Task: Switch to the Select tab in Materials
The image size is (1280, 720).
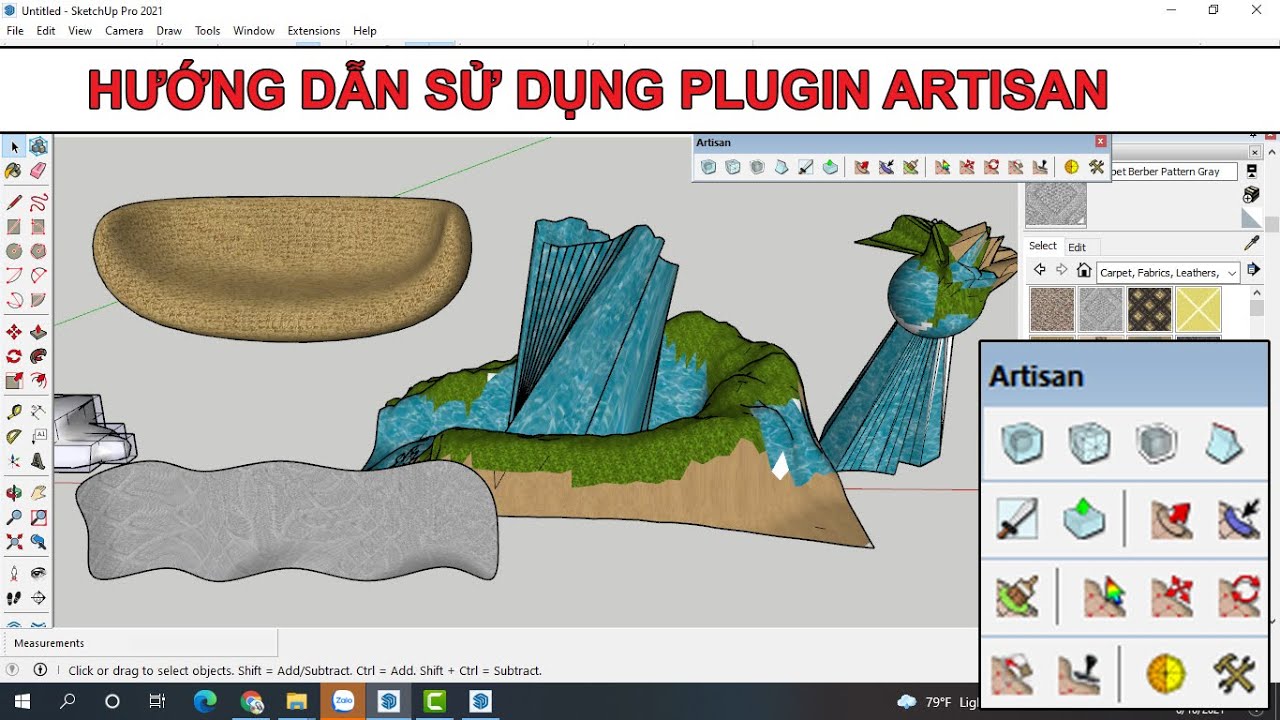Action: click(x=1043, y=246)
